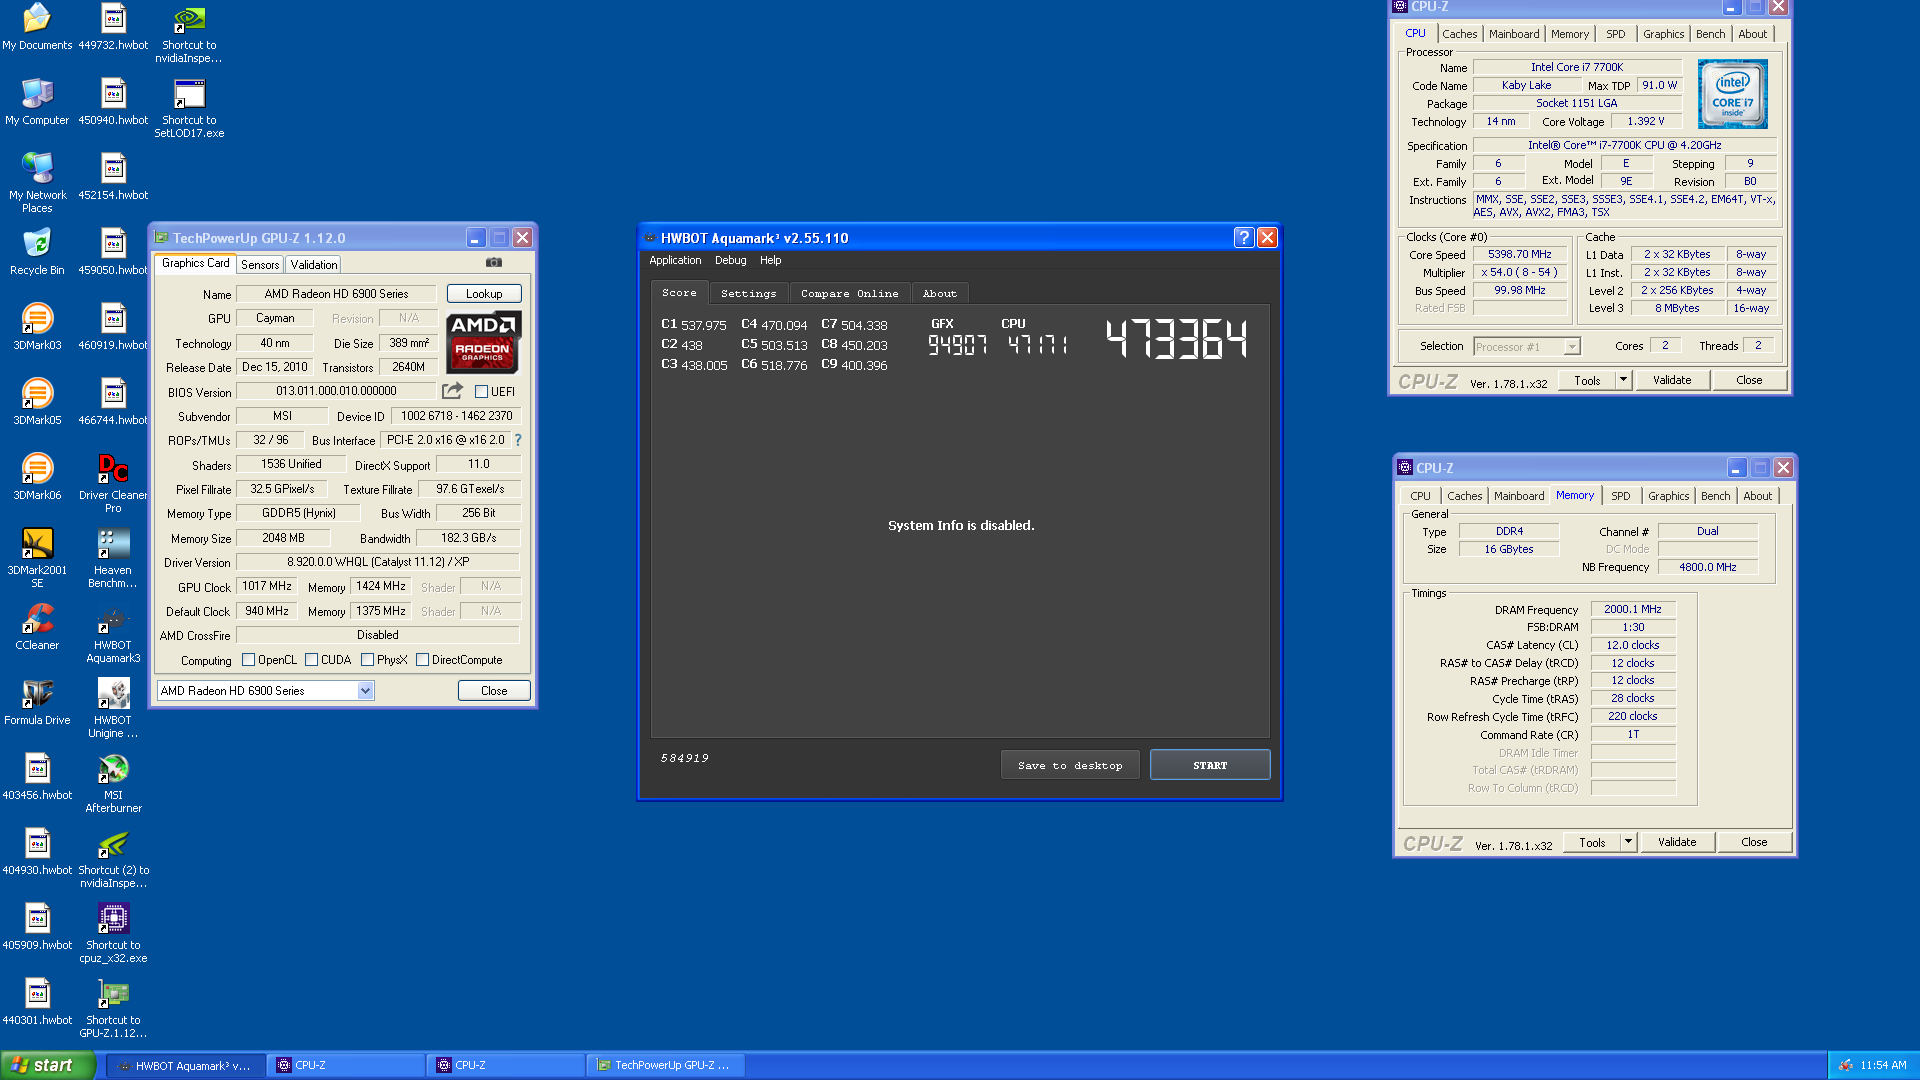
Task: Click Lookup button in GPU-Z
Action: click(x=484, y=294)
